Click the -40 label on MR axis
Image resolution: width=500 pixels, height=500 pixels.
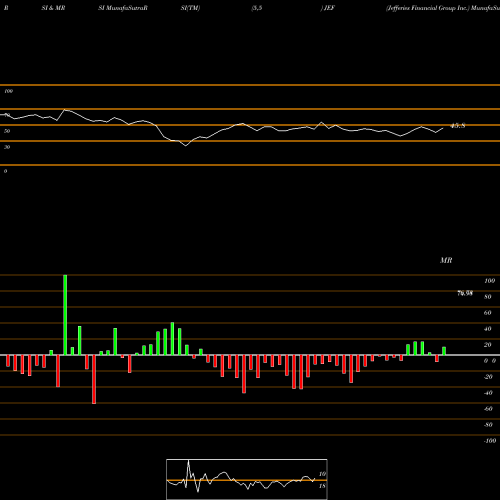488,393
